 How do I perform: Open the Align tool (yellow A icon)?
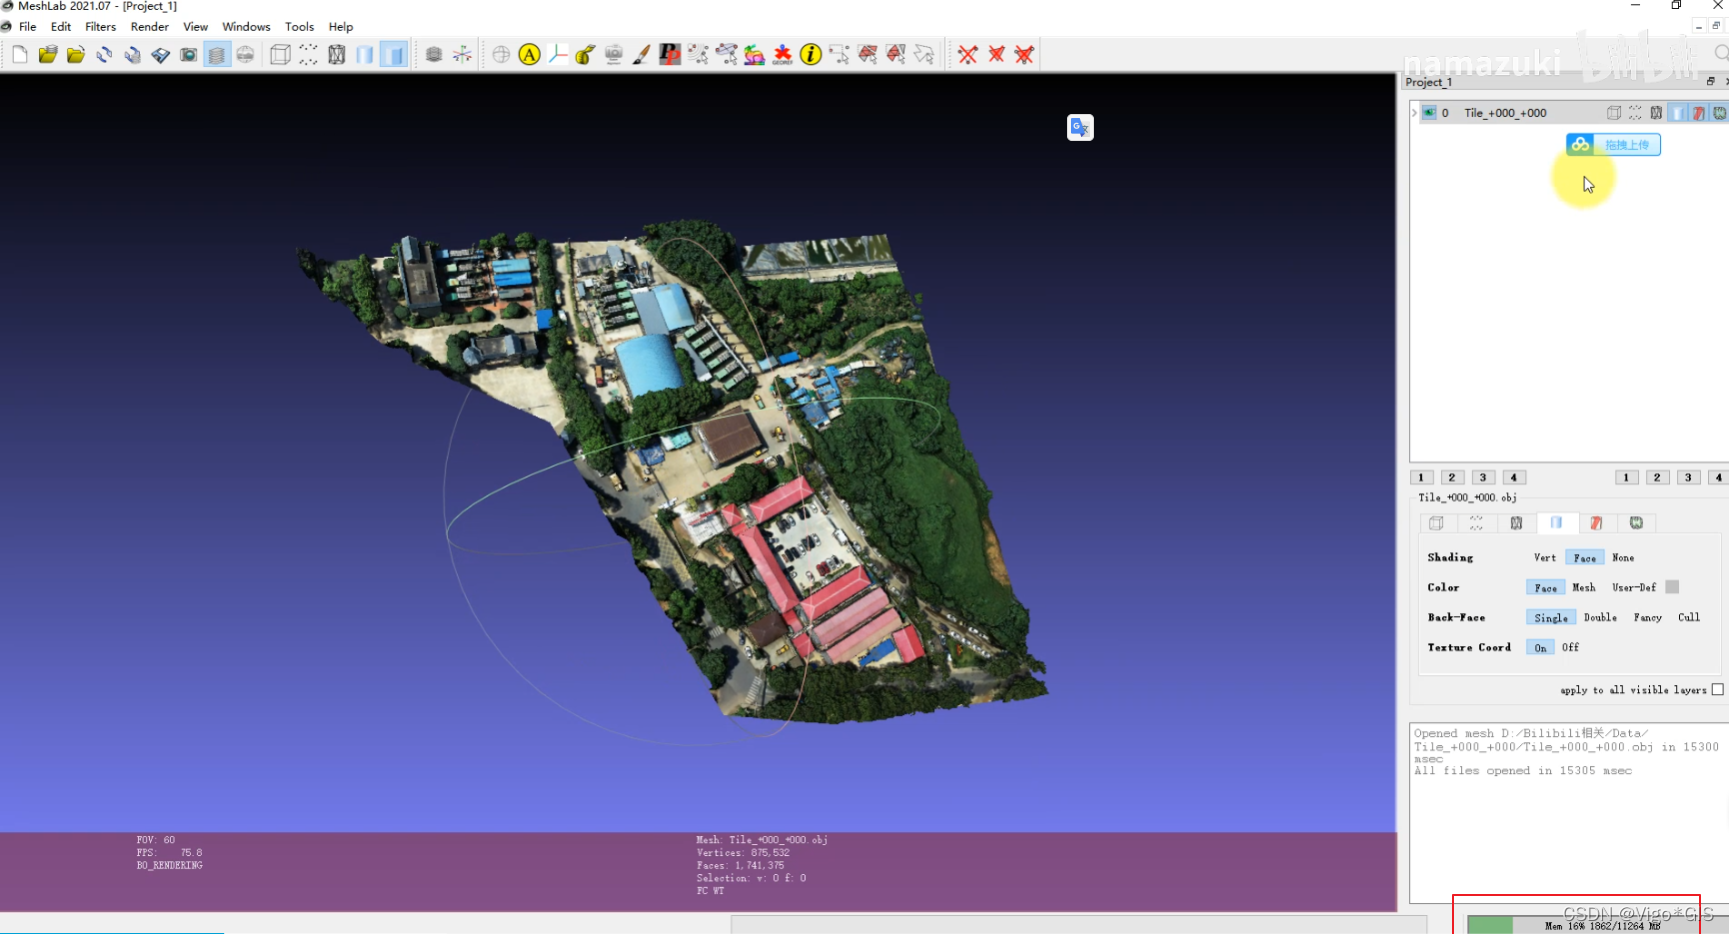[530, 55]
